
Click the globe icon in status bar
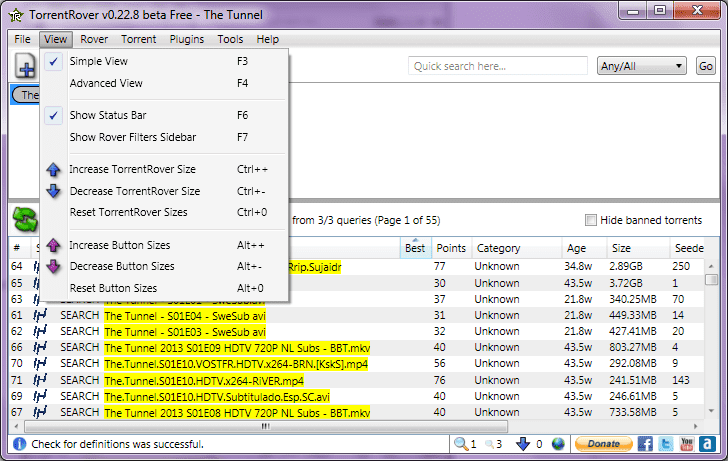(558, 444)
